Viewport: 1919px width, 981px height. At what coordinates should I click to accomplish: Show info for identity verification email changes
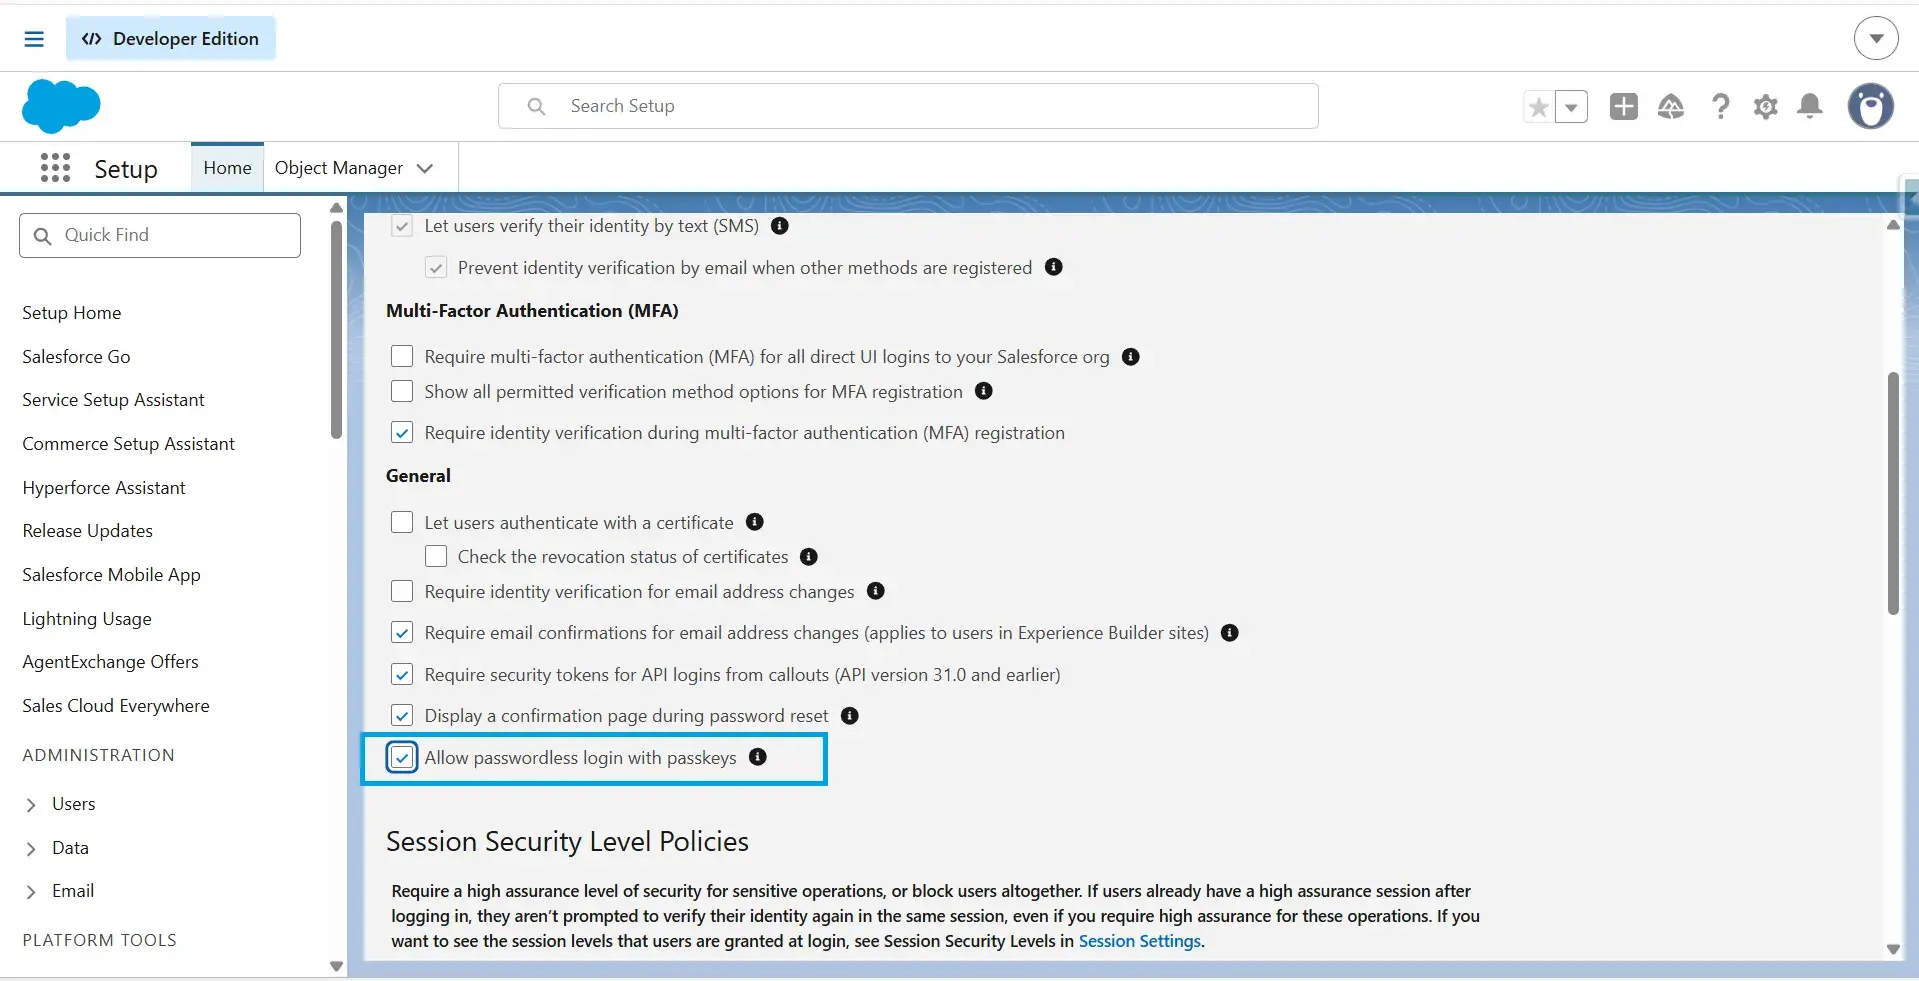876,591
